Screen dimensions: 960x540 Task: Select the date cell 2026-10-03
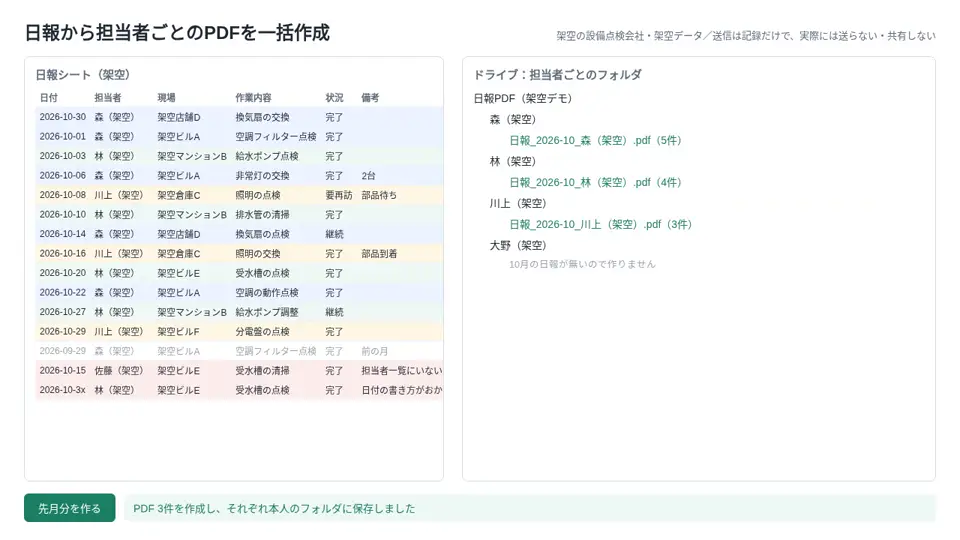(62, 156)
